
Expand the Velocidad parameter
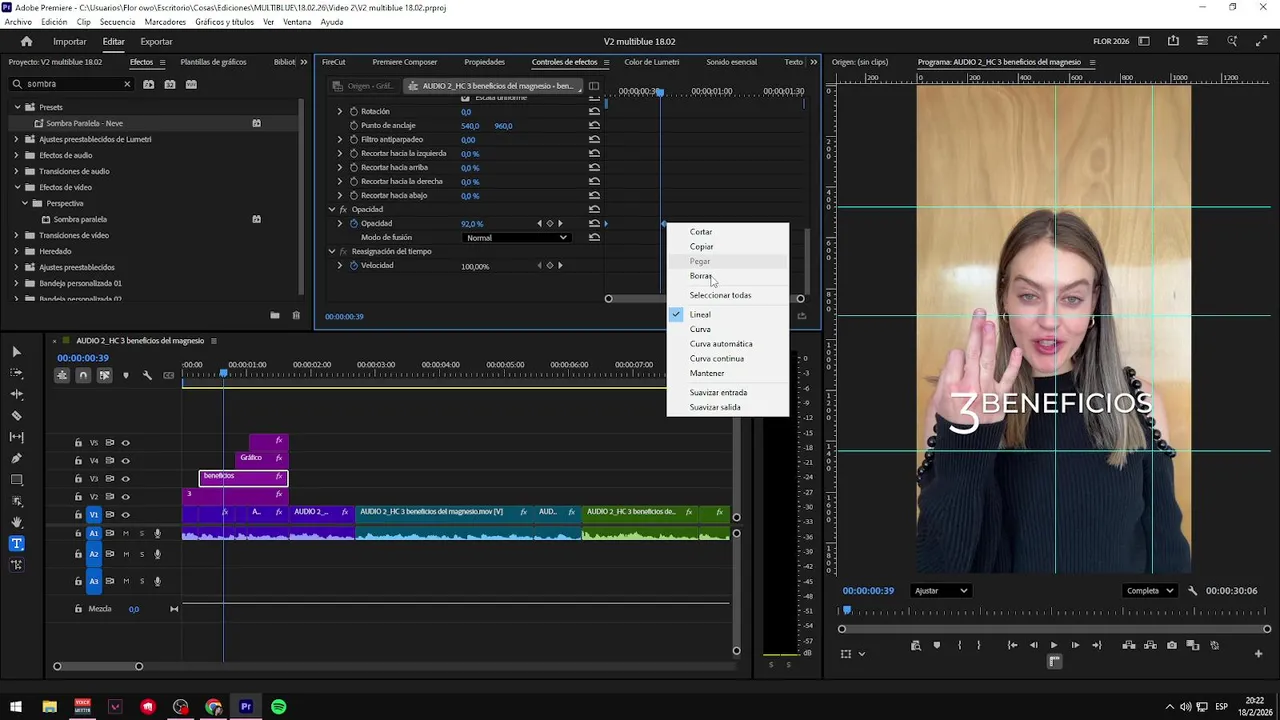340,265
